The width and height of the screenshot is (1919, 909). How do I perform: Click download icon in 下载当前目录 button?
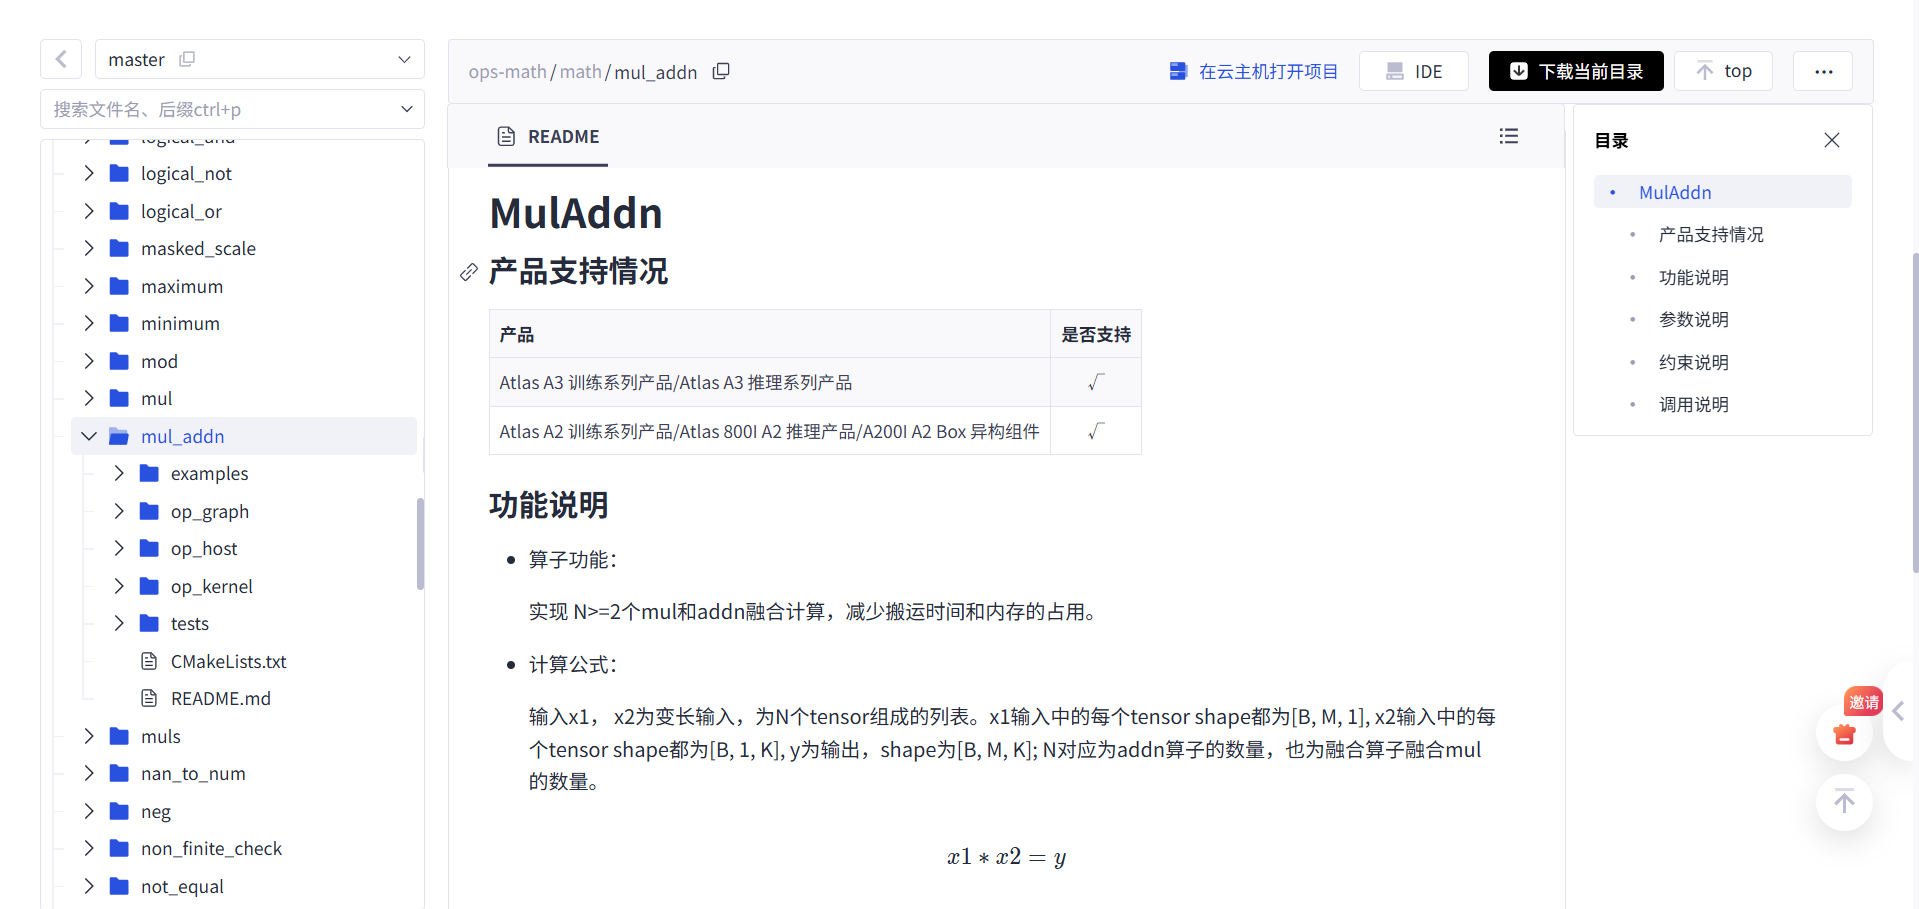1518,71
